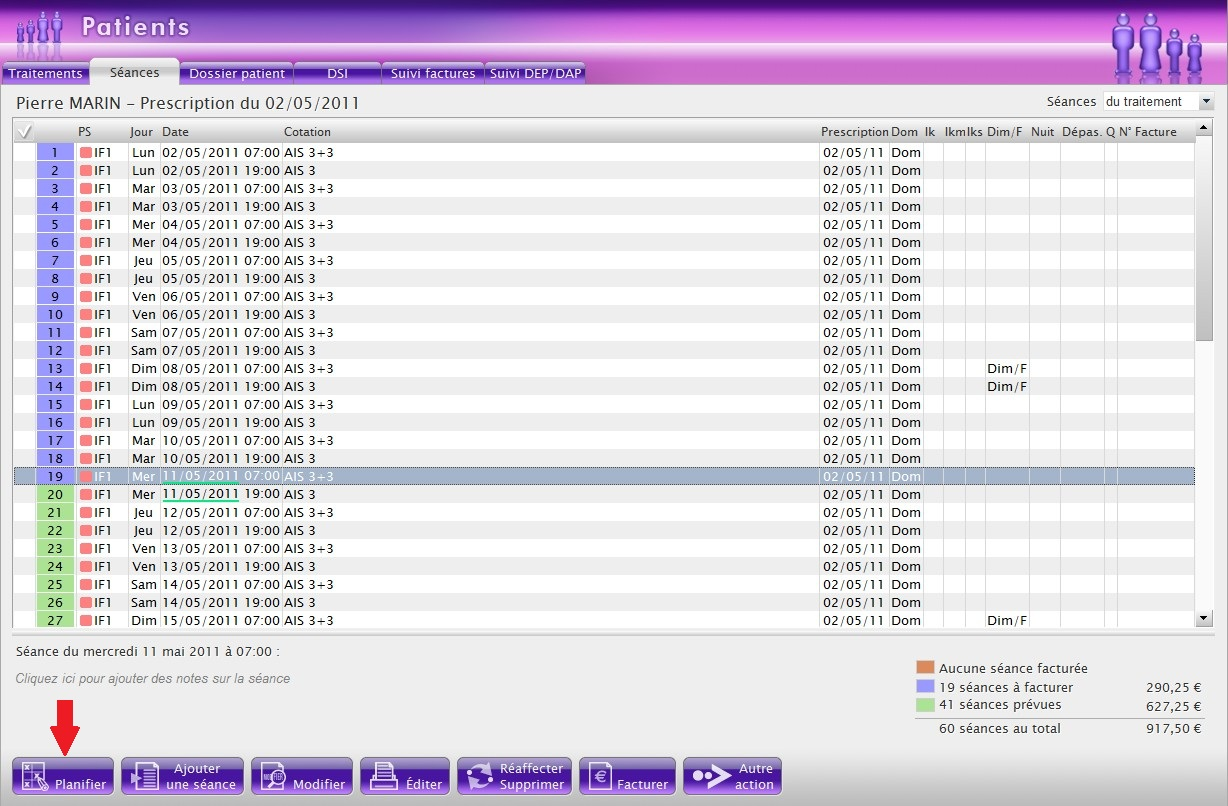1228x806 pixels.
Task: Open the Suivi DEP/DAP tab
Action: (536, 73)
